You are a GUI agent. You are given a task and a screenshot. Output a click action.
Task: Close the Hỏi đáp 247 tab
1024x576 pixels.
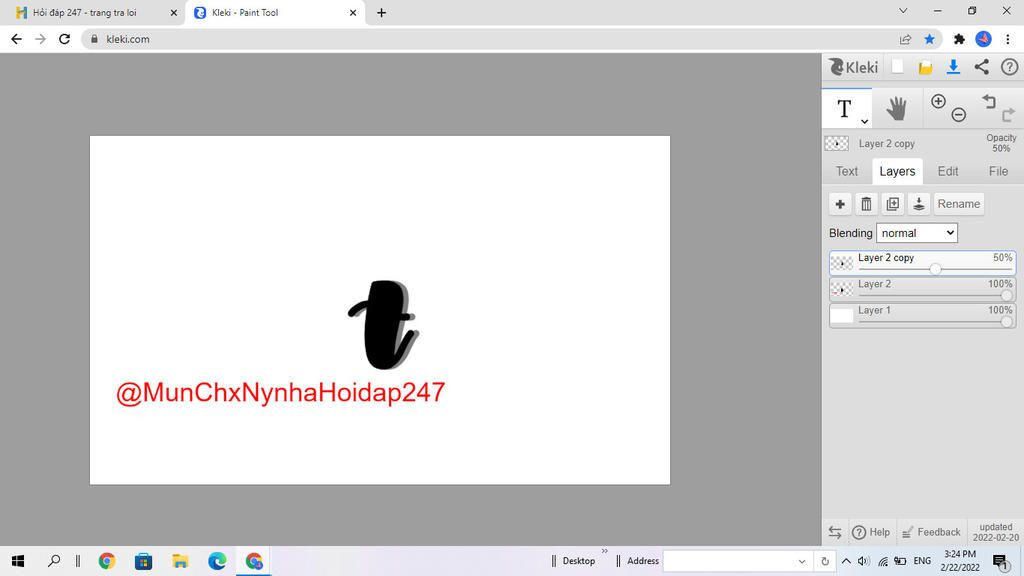click(174, 12)
